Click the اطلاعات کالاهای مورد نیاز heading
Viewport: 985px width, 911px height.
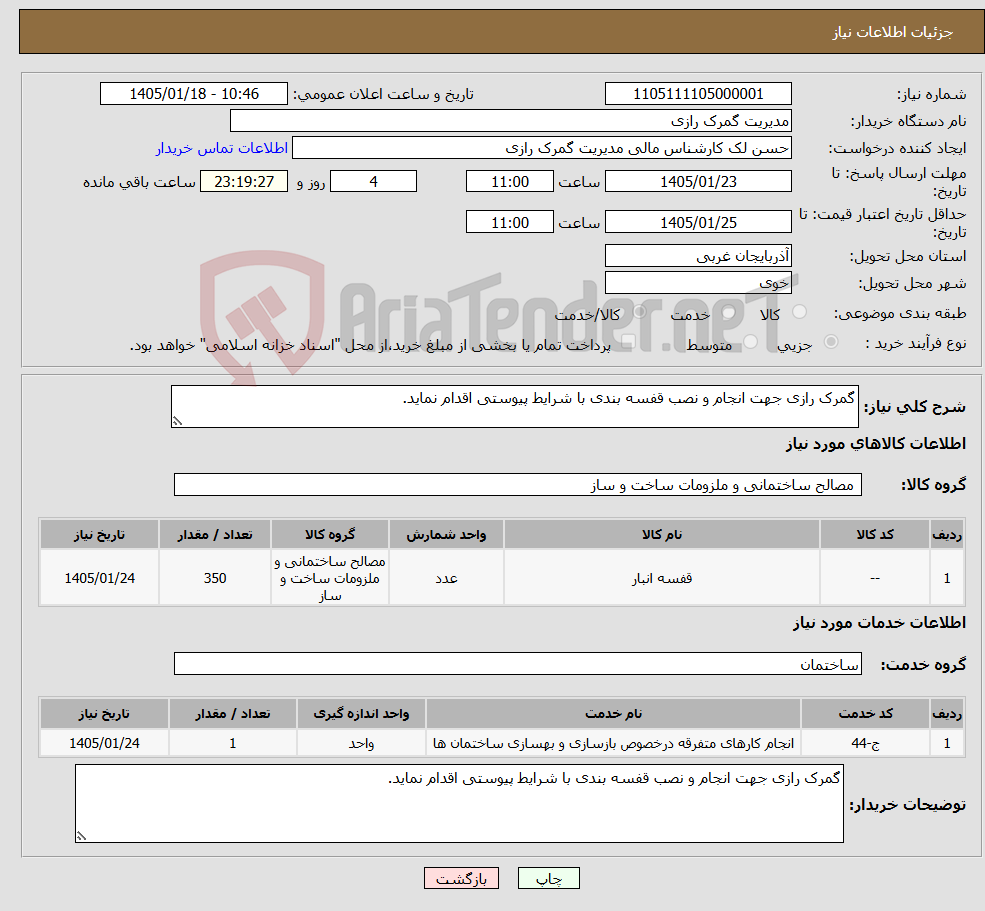point(876,444)
